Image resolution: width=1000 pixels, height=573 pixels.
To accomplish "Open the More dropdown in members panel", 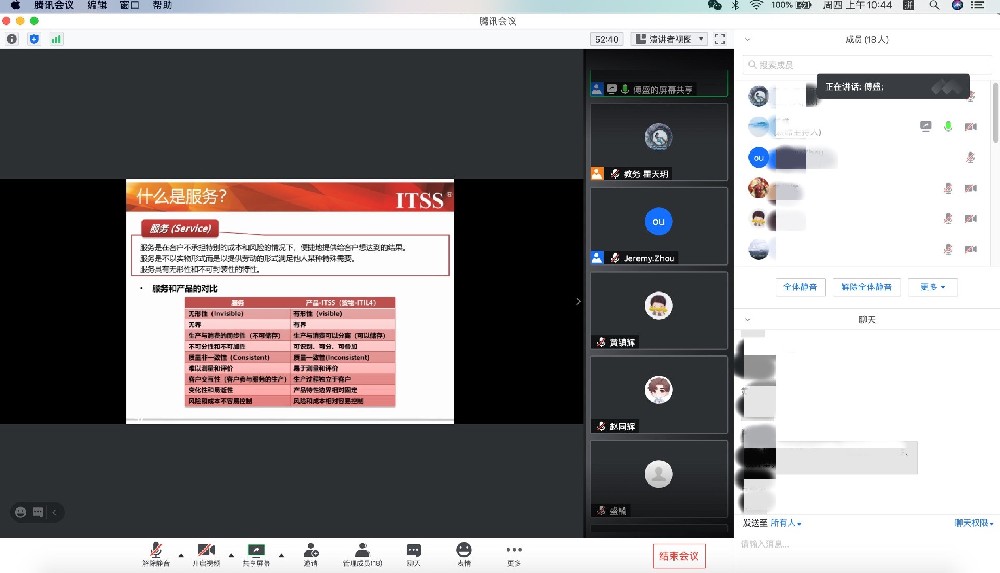I will click(x=932, y=287).
